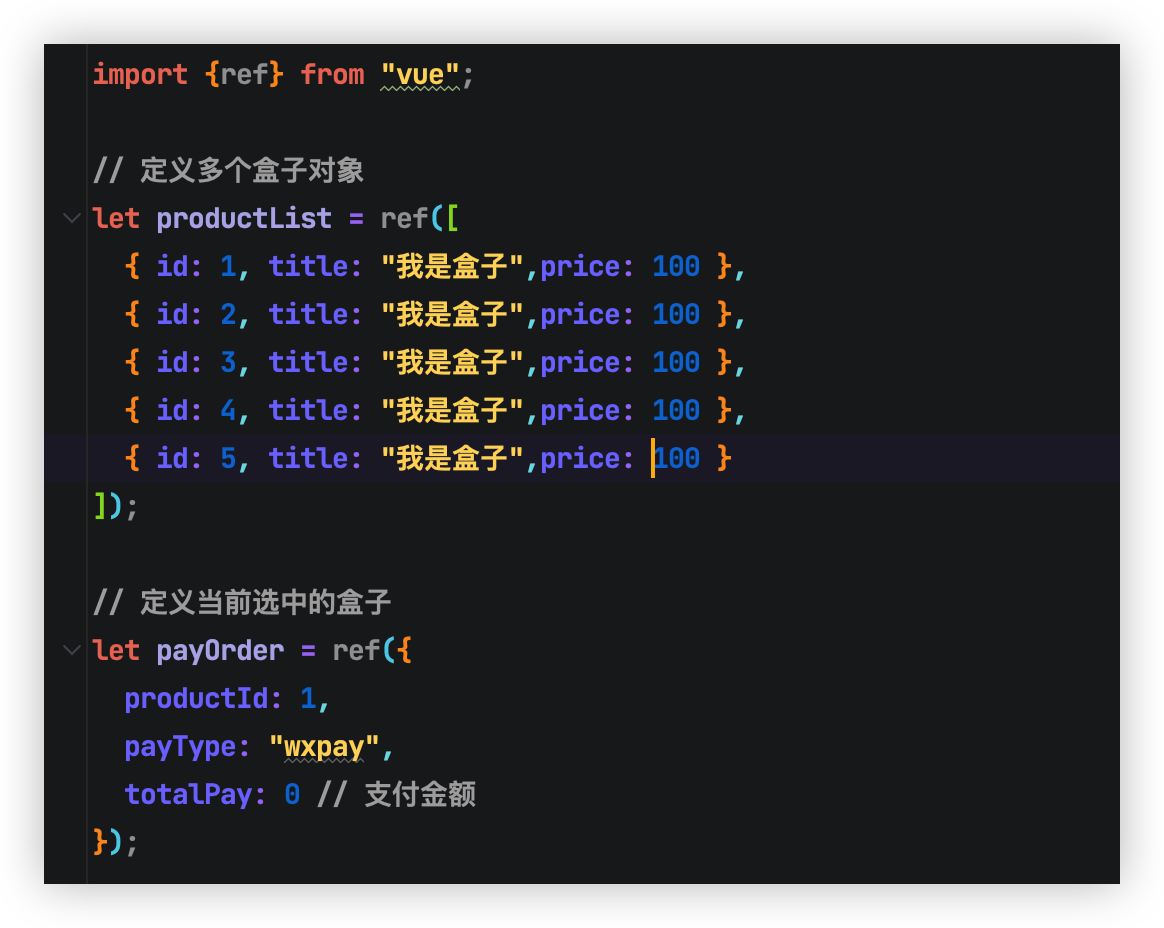The image size is (1164, 928).
Task: Click the productList variable name
Action: click(244, 219)
